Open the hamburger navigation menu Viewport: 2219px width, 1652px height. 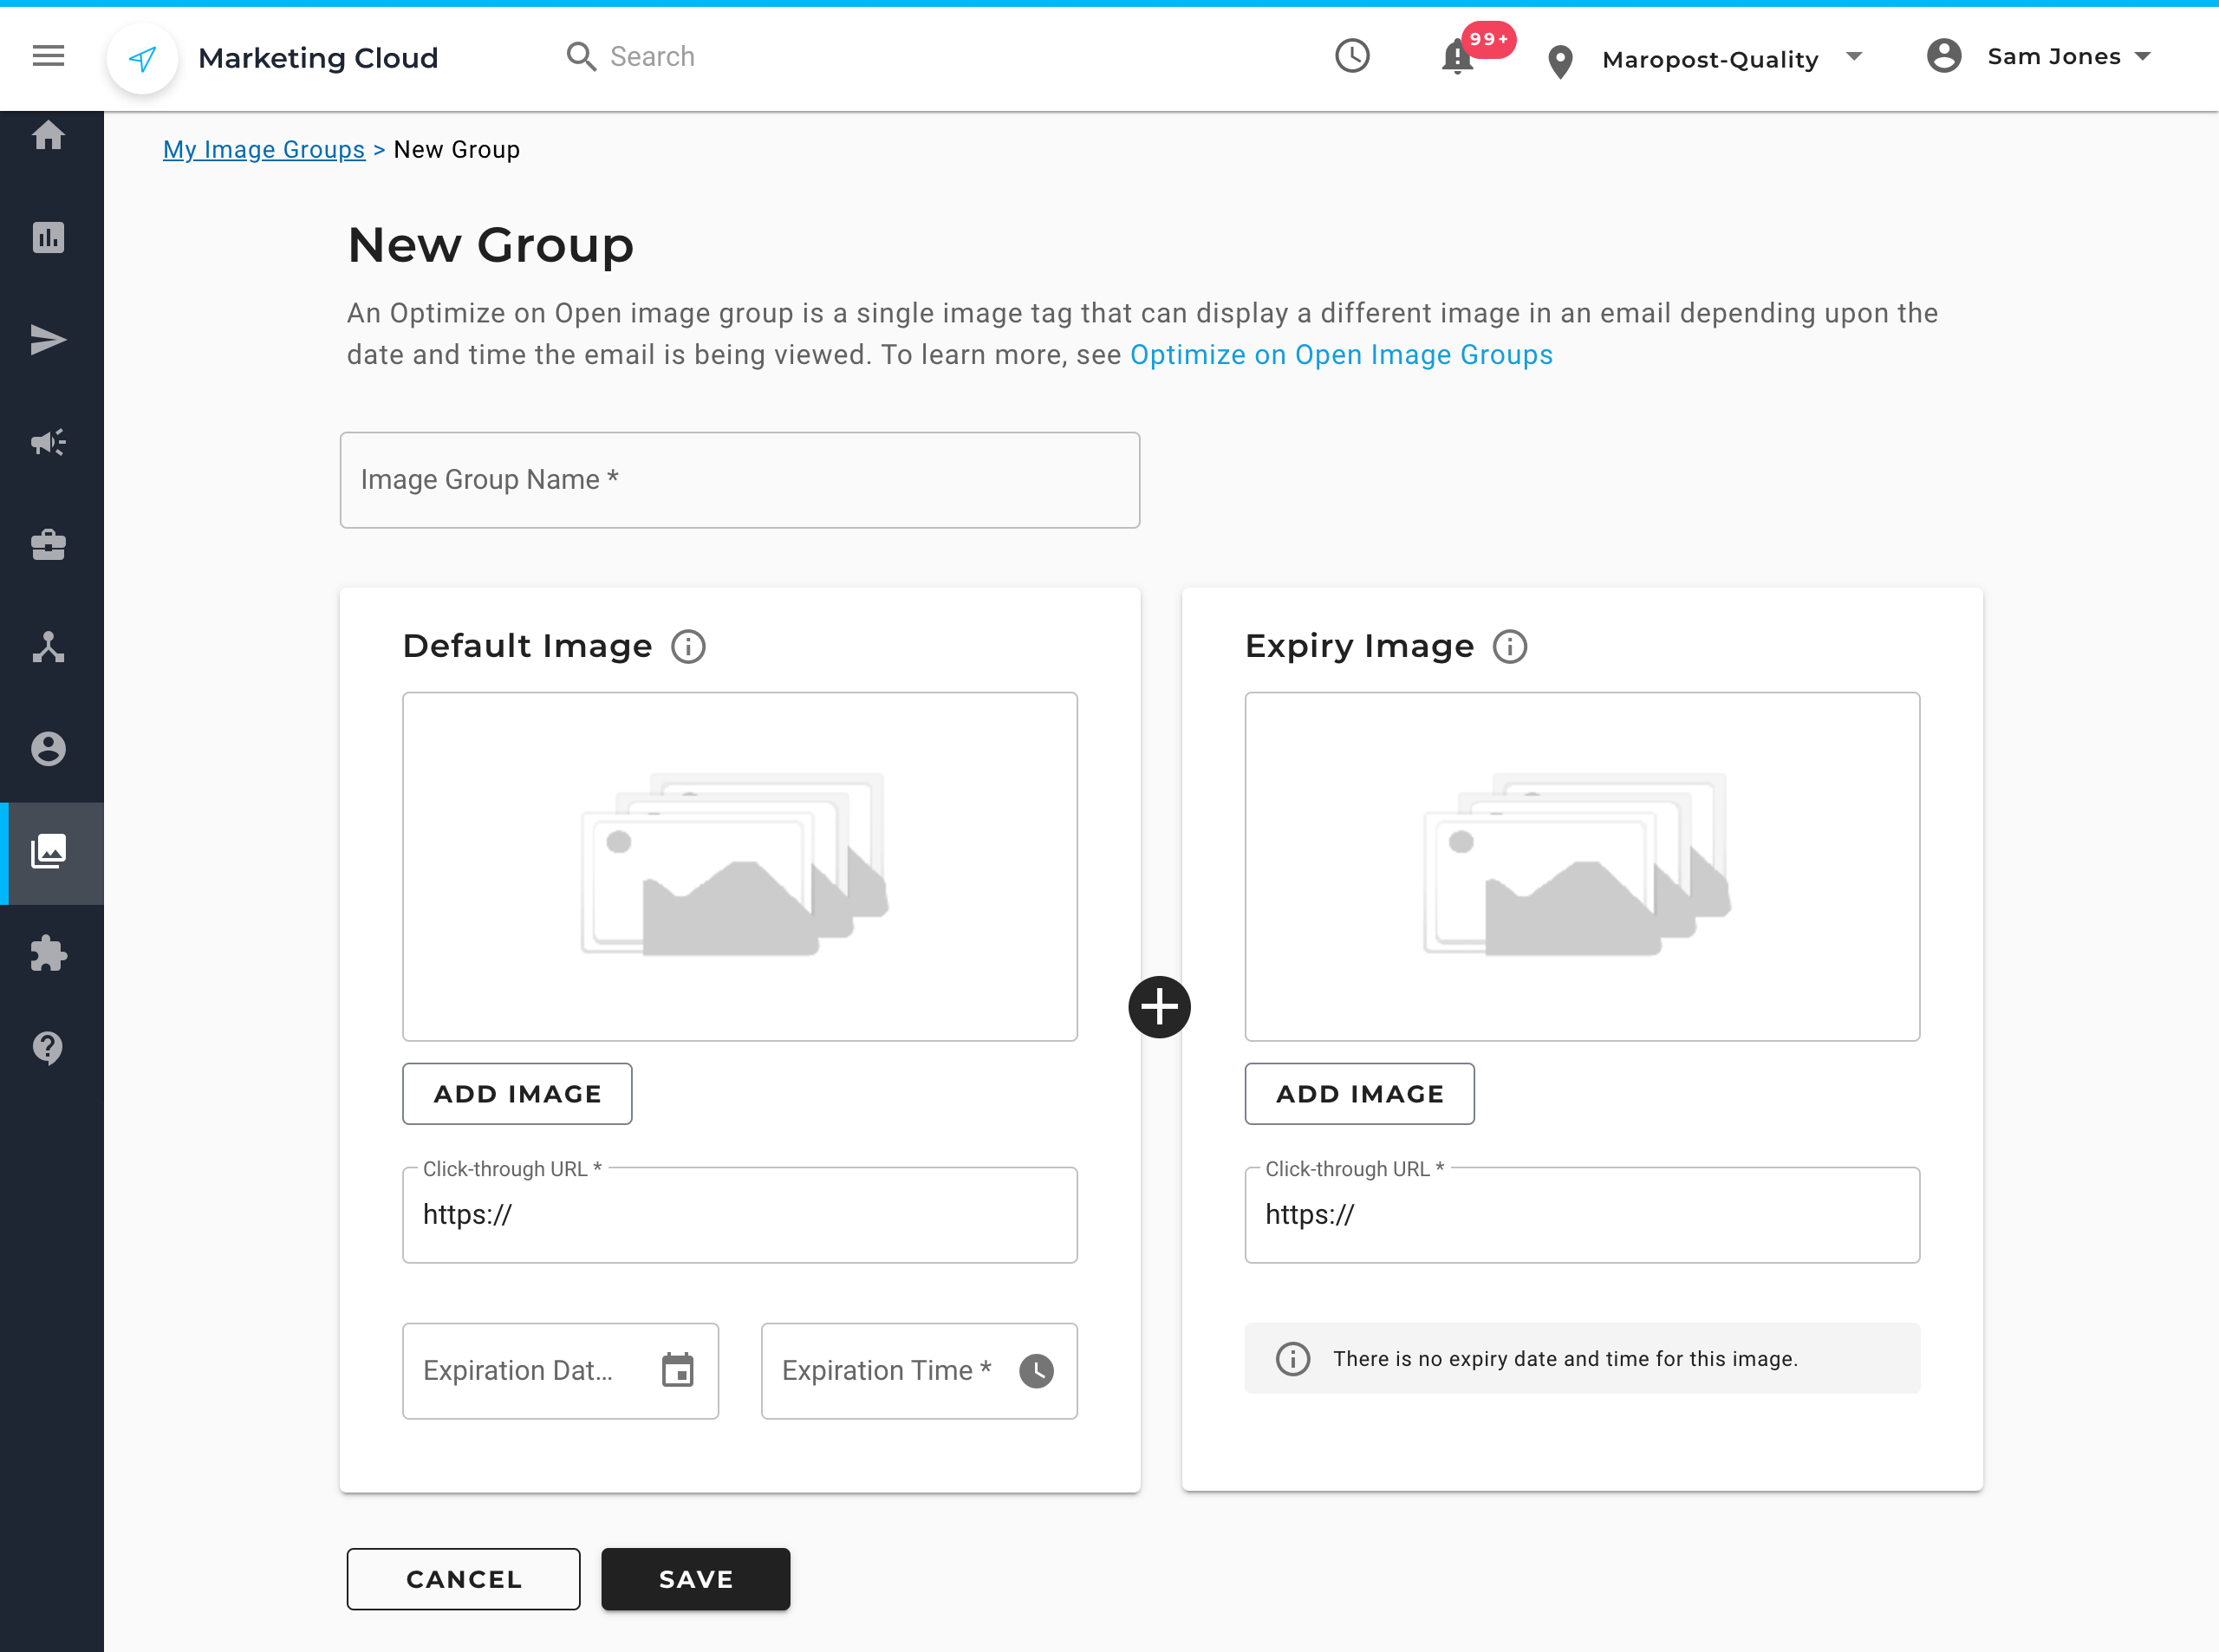[x=48, y=56]
